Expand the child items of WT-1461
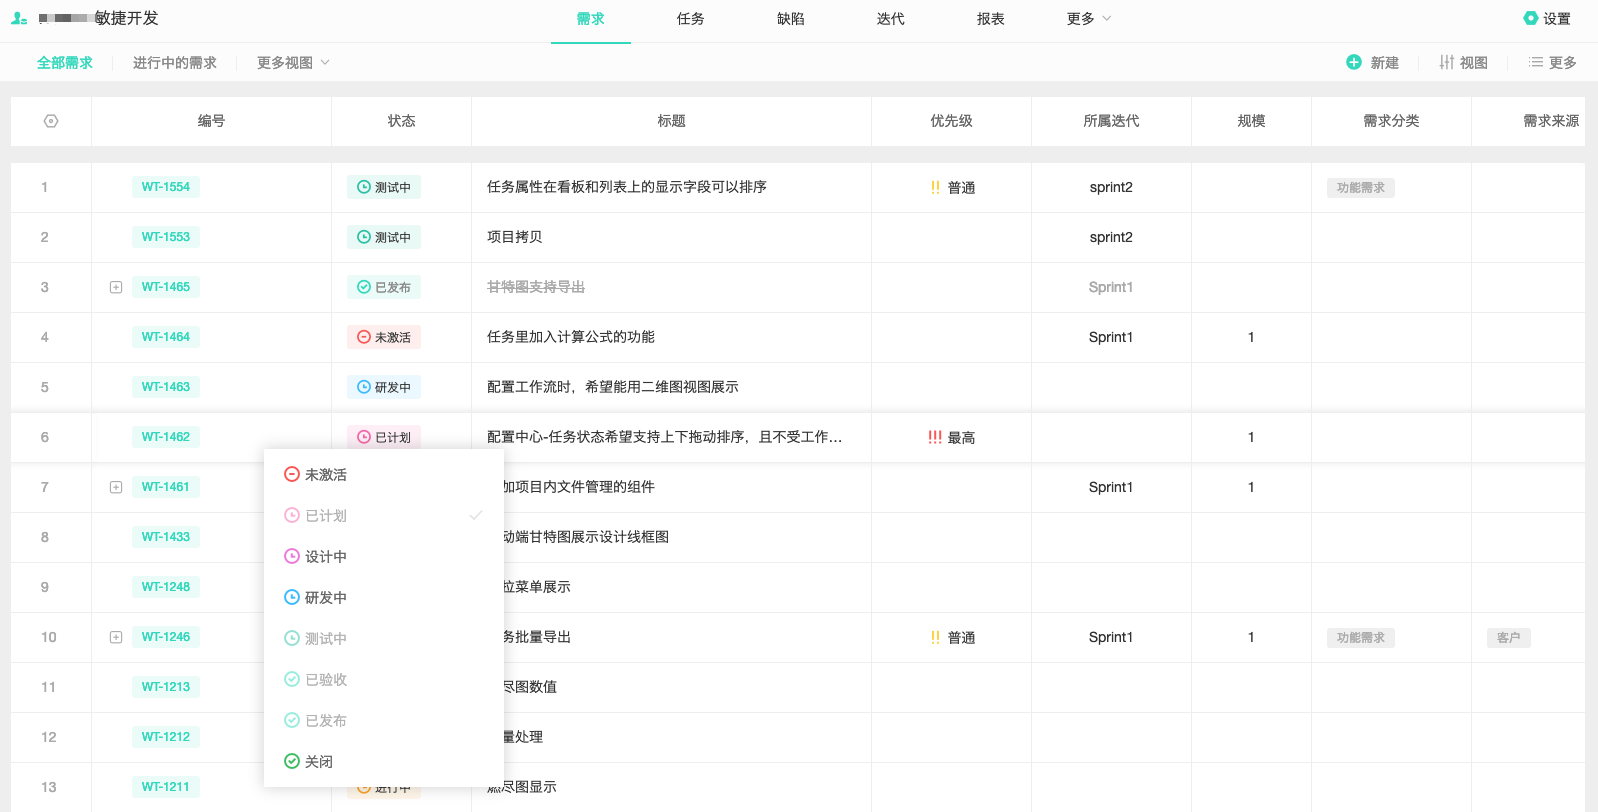Screen dimensions: 1598x812 116,487
